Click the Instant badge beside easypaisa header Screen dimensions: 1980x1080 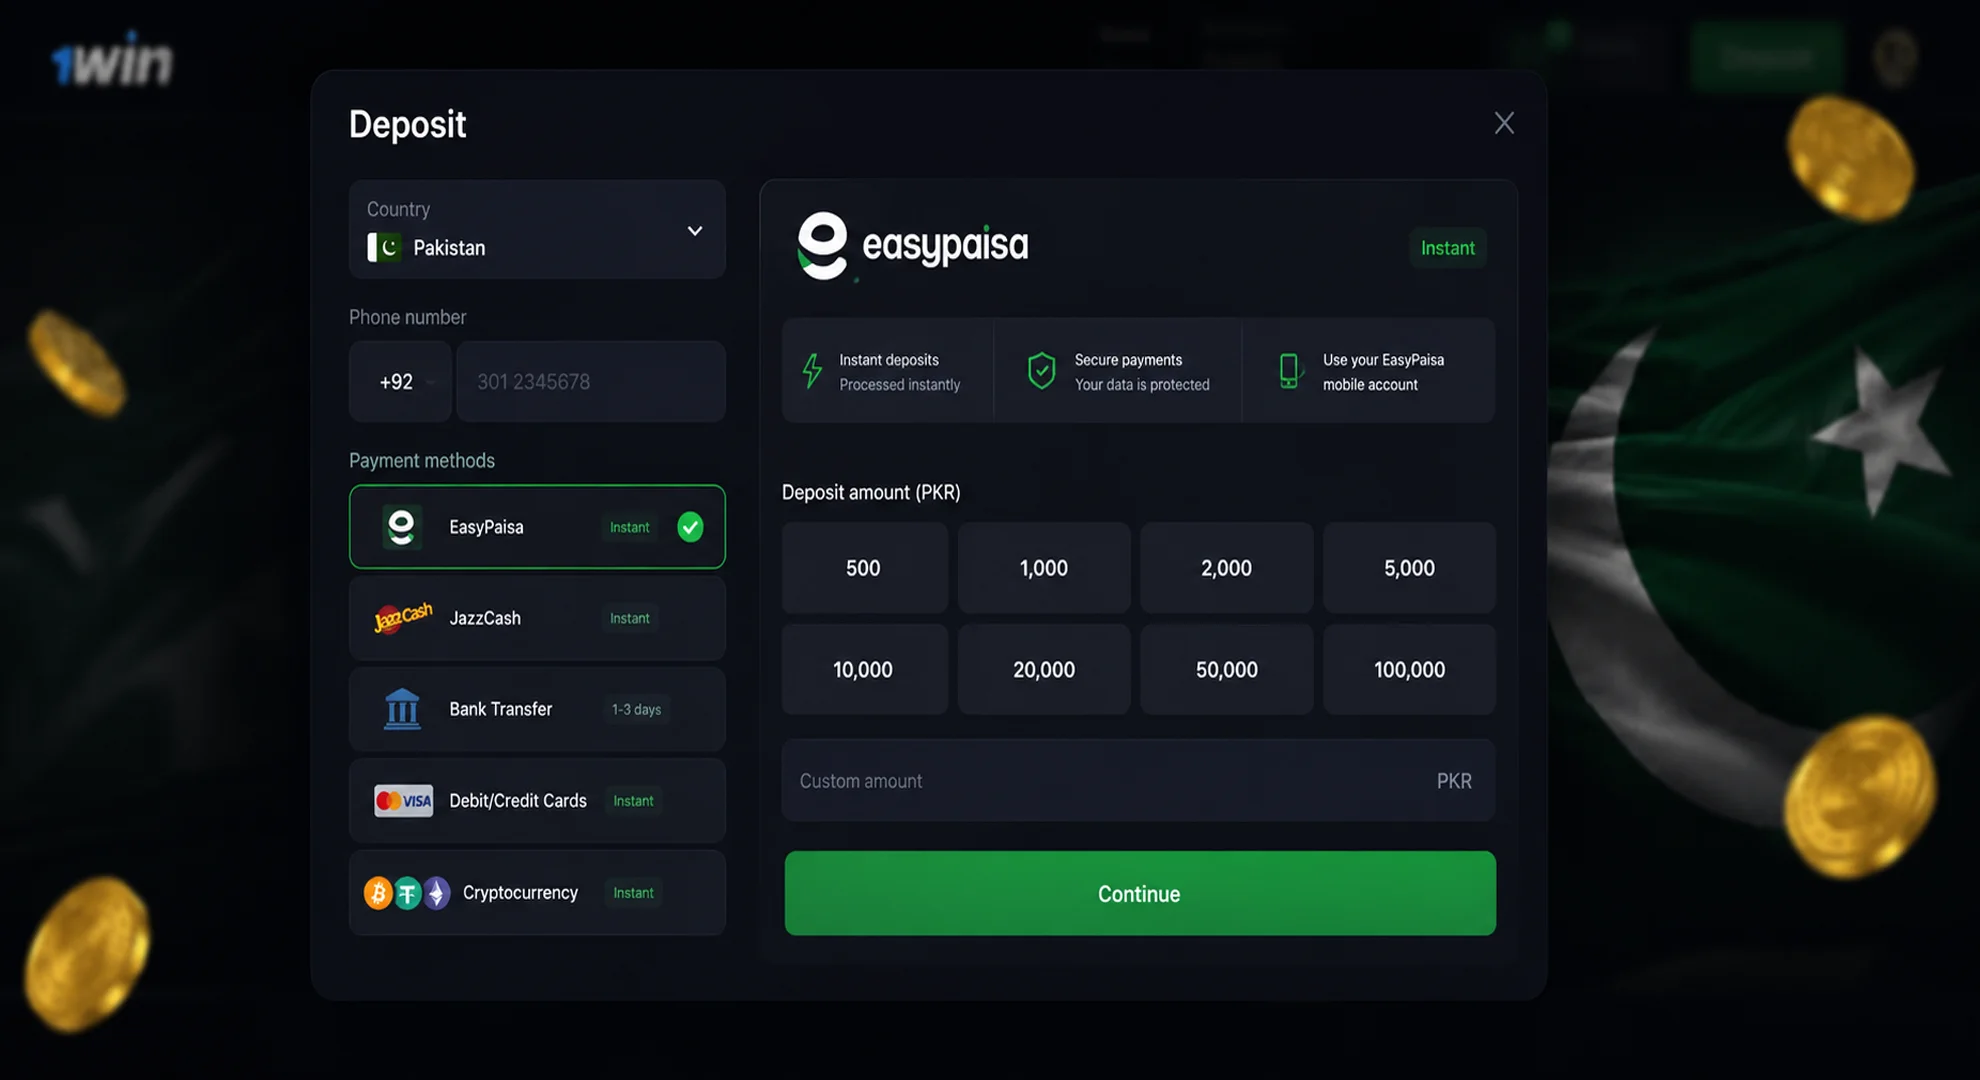click(x=1447, y=248)
